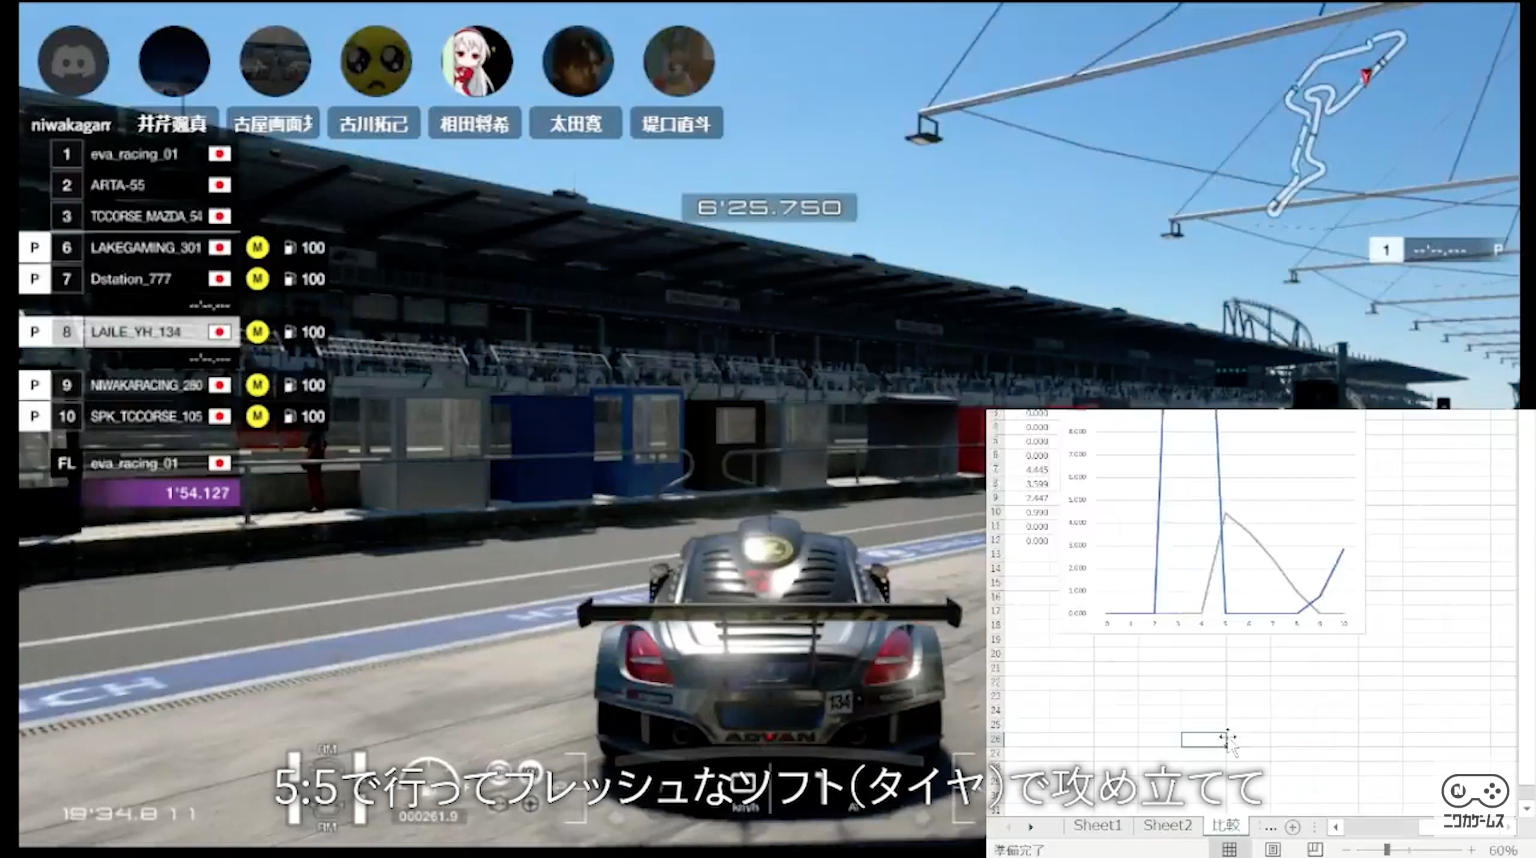
Task: Click the avatar above 堤口直斗
Action: (679, 62)
